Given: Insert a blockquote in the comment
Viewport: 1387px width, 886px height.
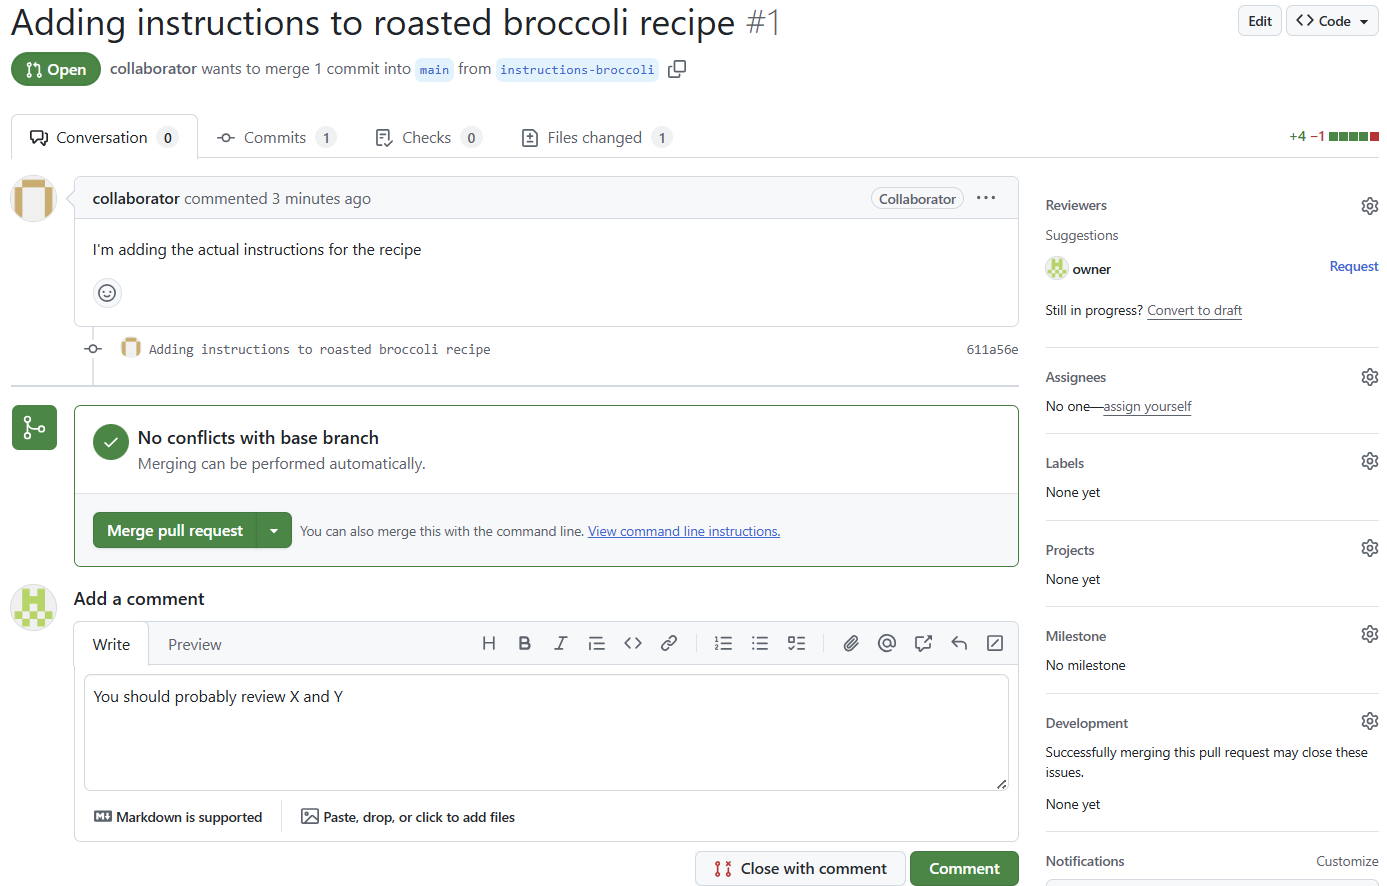Looking at the screenshot, I should pos(597,643).
